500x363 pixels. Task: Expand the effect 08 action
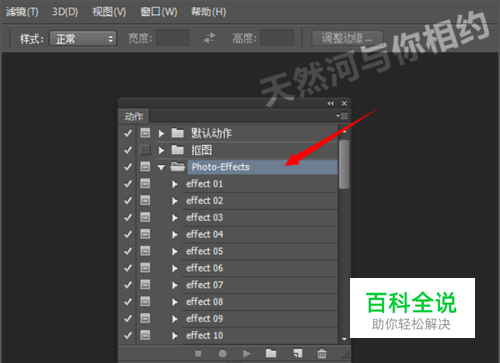click(x=175, y=302)
